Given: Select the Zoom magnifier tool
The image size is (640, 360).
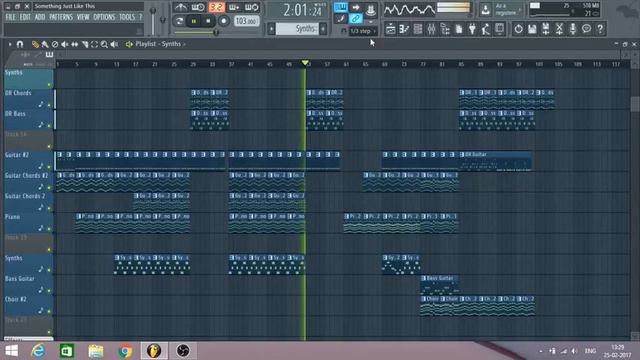Looking at the screenshot, I should pyautogui.click(x=104, y=44).
